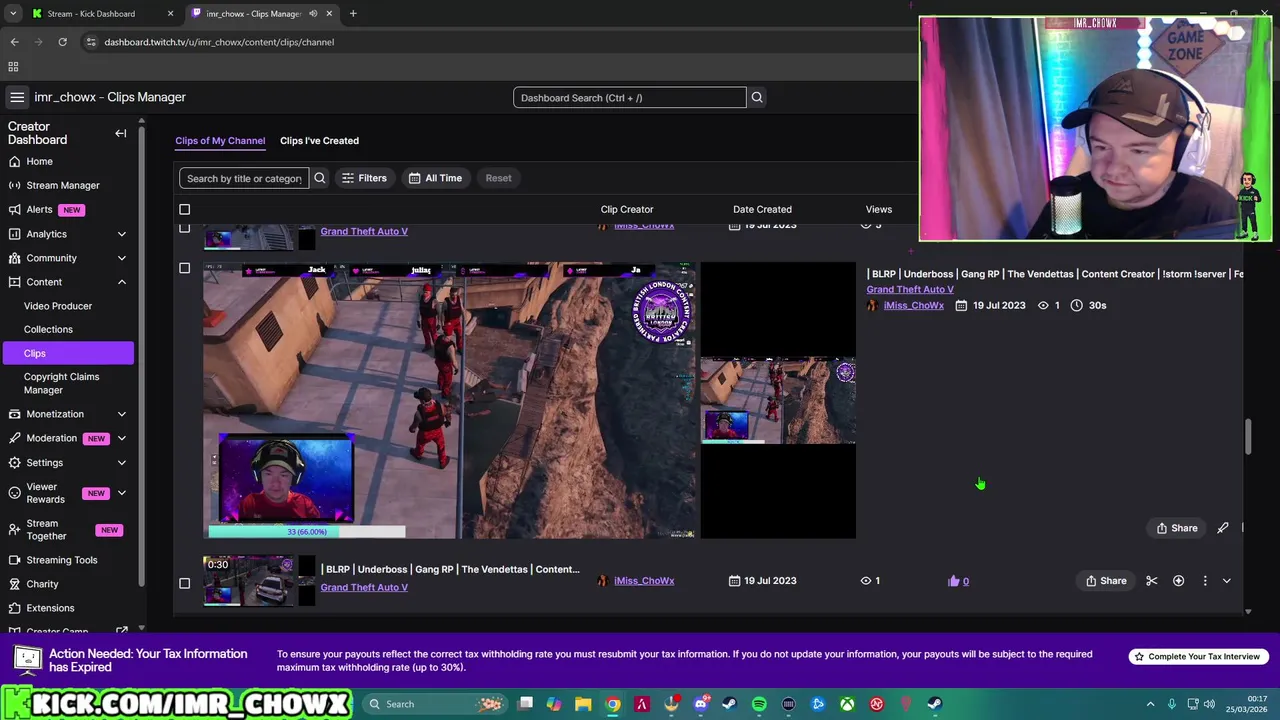
Task: Expand the Community section
Action: [x=122, y=258]
